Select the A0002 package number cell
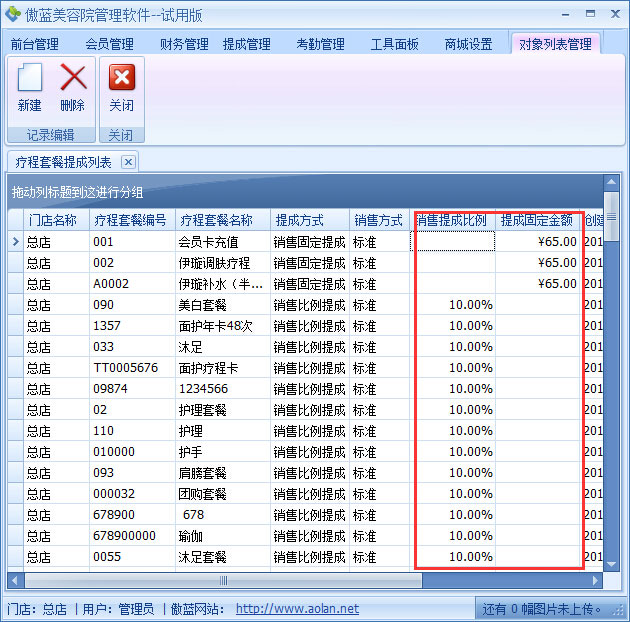This screenshot has height=622, width=630. pos(132,284)
